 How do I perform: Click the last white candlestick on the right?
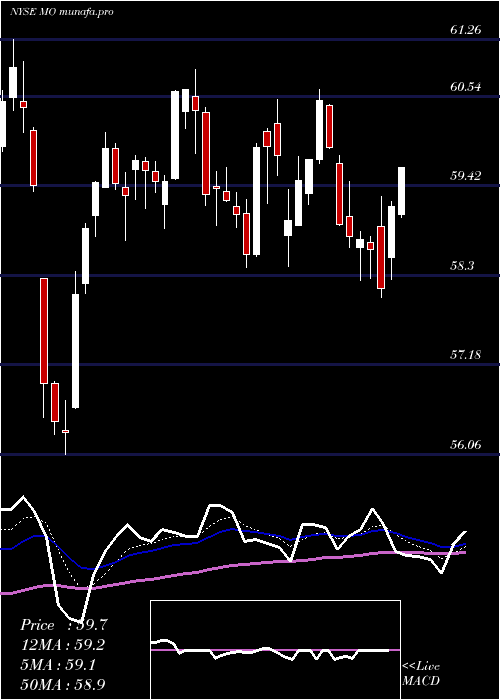(x=402, y=191)
